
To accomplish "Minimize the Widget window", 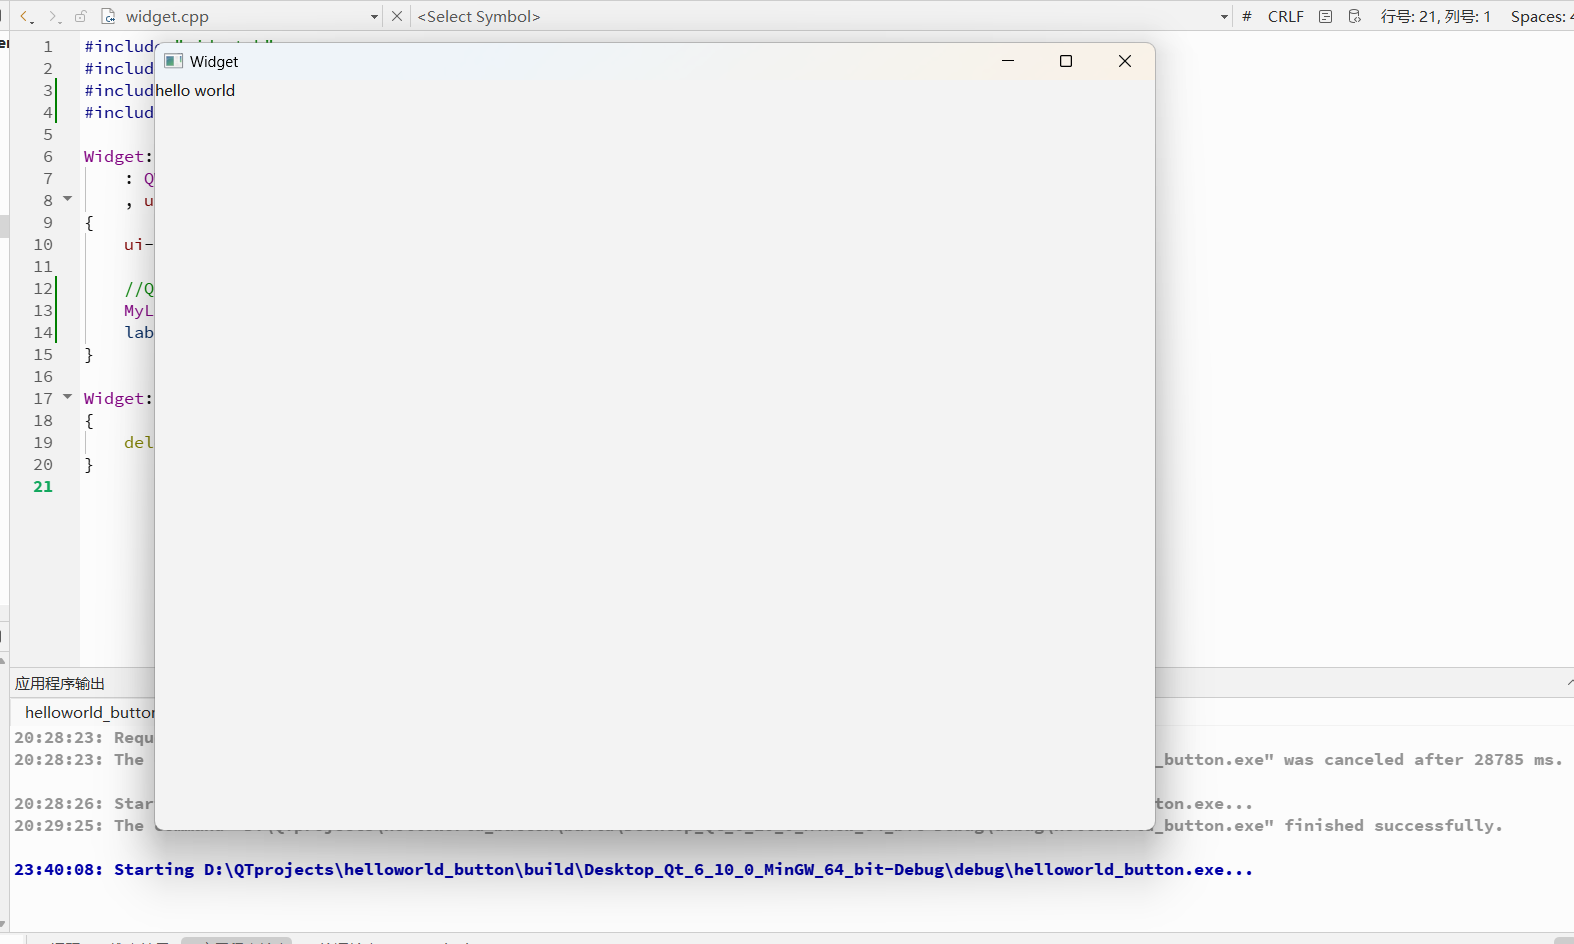I will point(1008,61).
